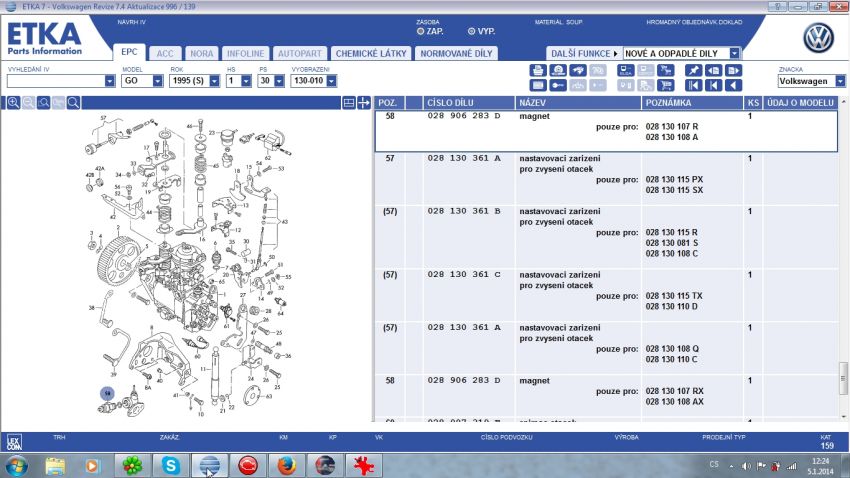The image size is (850, 478).
Task: Open Skype from the taskbar
Action: click(171, 466)
